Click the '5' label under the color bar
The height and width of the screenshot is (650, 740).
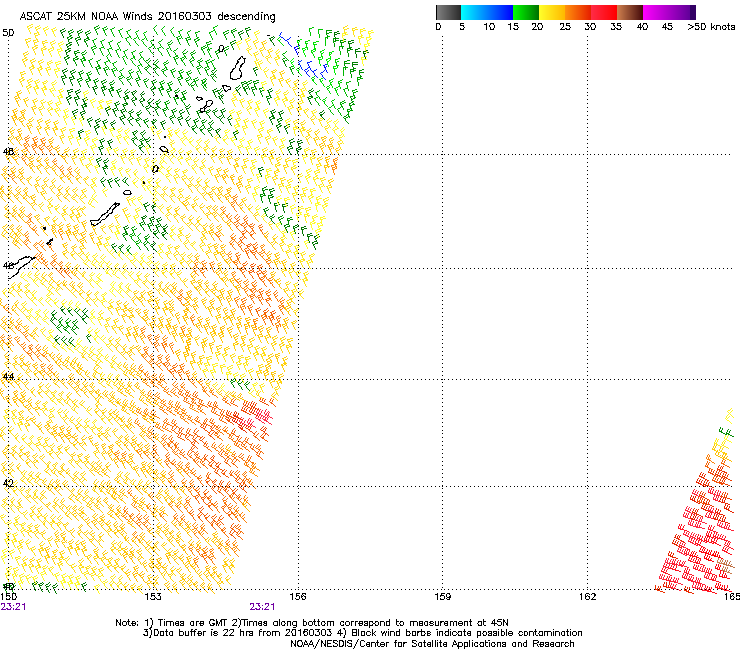462,26
